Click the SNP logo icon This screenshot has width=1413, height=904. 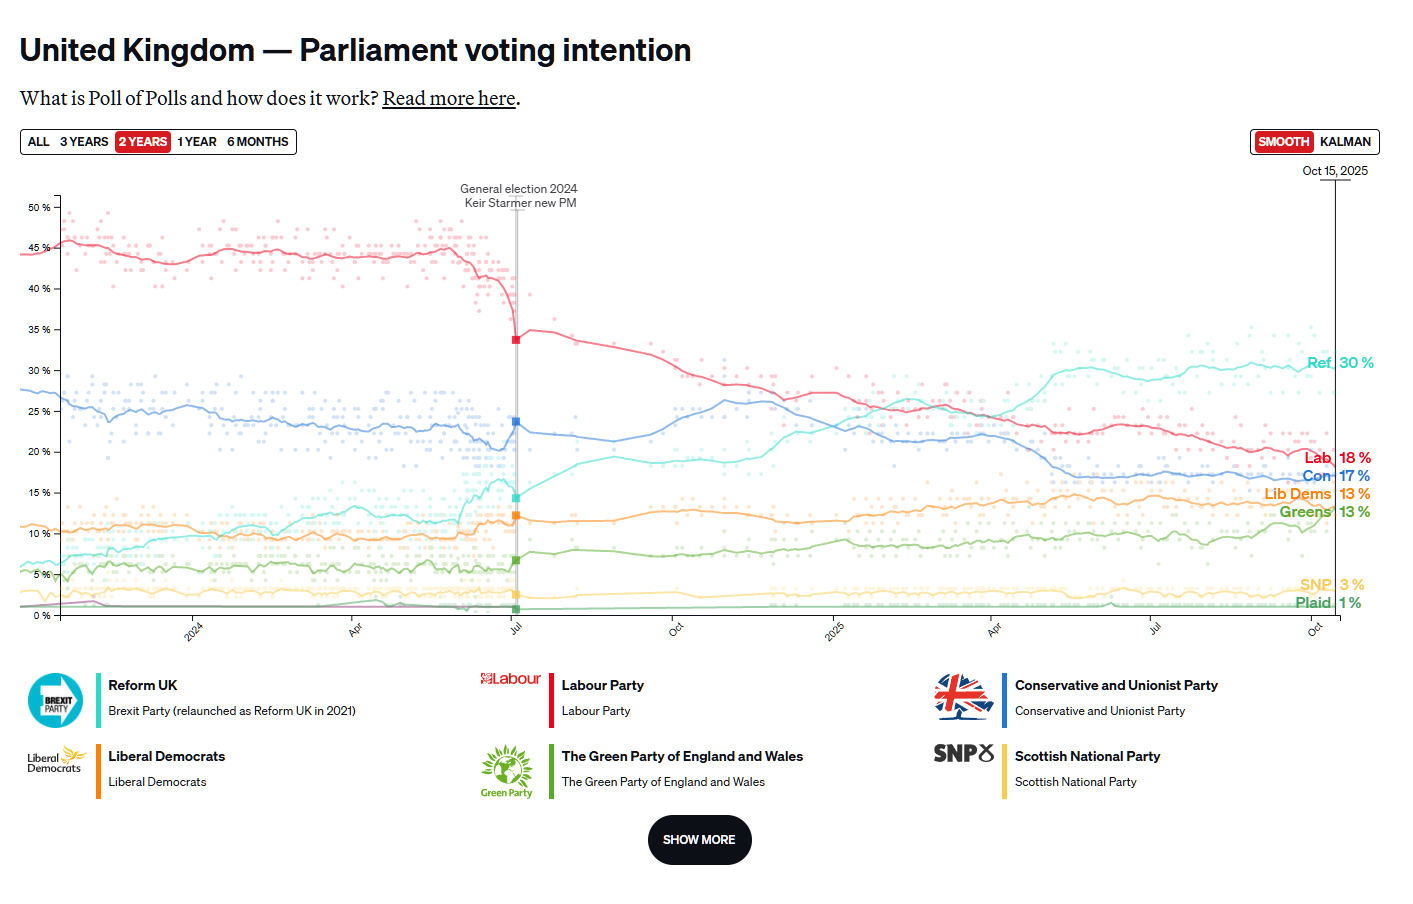coord(963,753)
